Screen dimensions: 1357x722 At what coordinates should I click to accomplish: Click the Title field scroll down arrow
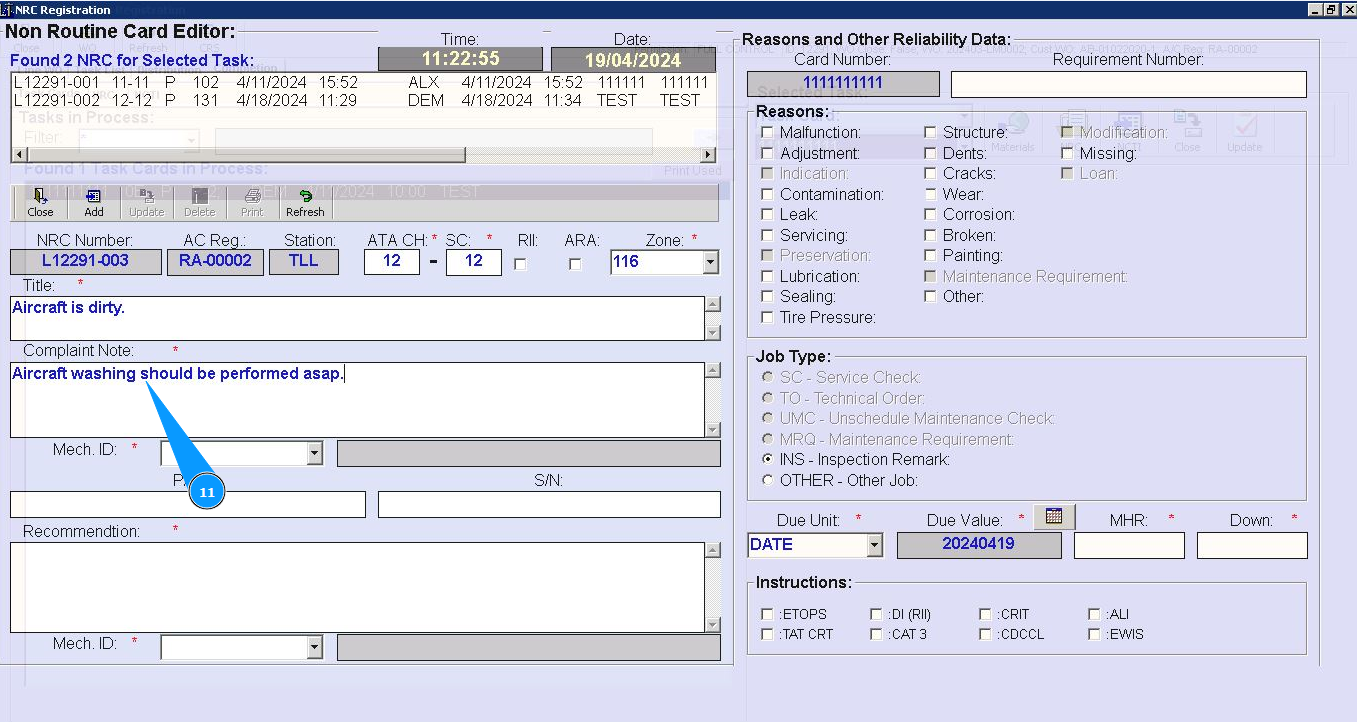click(x=713, y=332)
